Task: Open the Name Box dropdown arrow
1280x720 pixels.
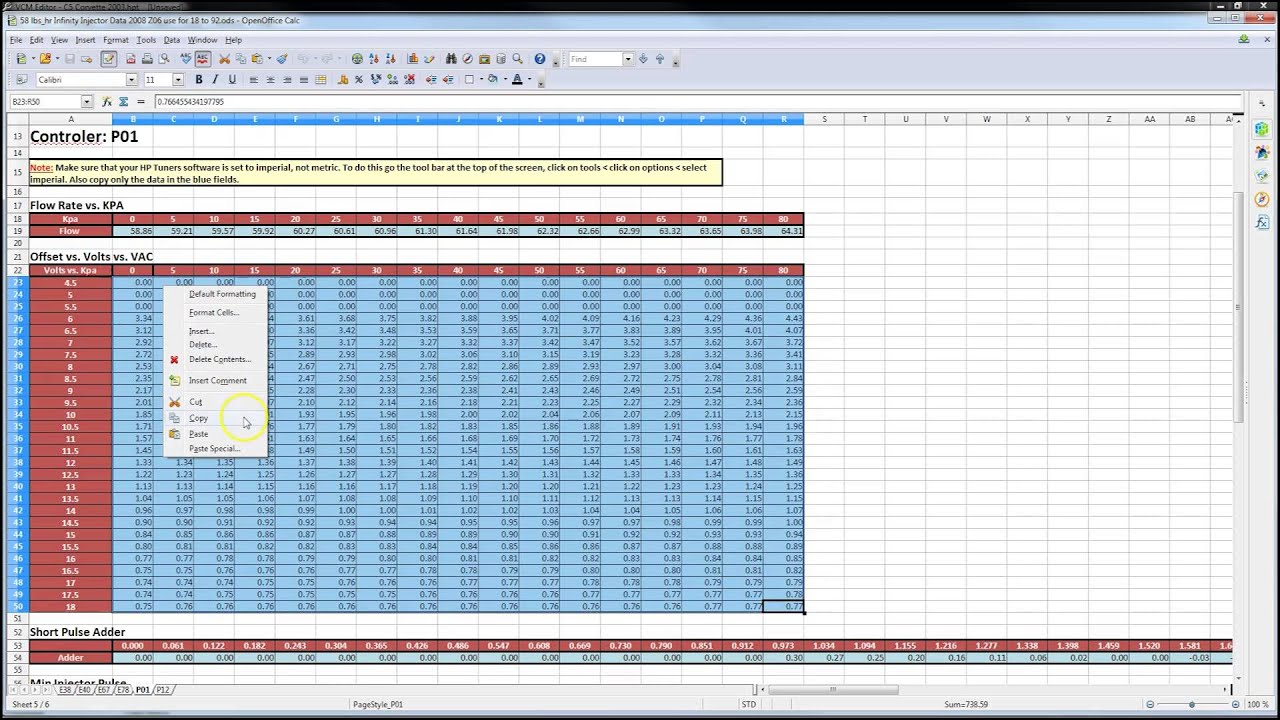Action: click(87, 102)
